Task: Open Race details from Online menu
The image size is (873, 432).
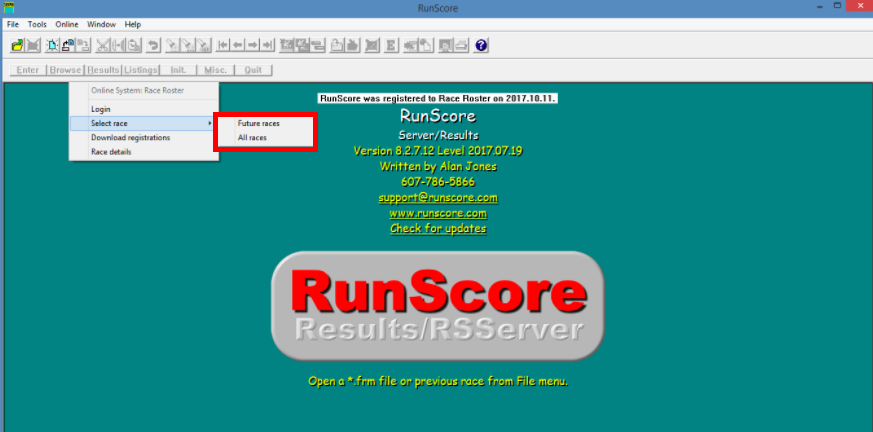Action: point(111,152)
